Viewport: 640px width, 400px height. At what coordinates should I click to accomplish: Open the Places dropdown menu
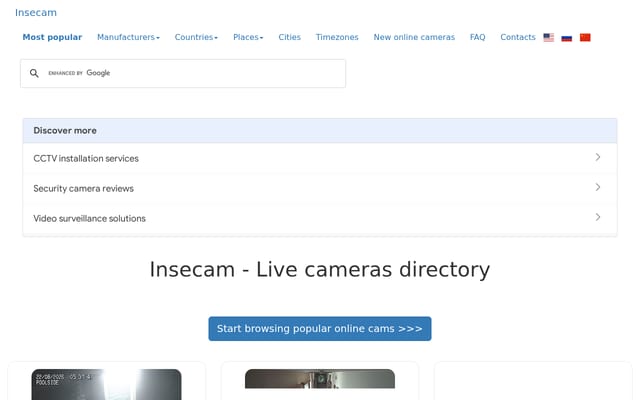click(248, 37)
